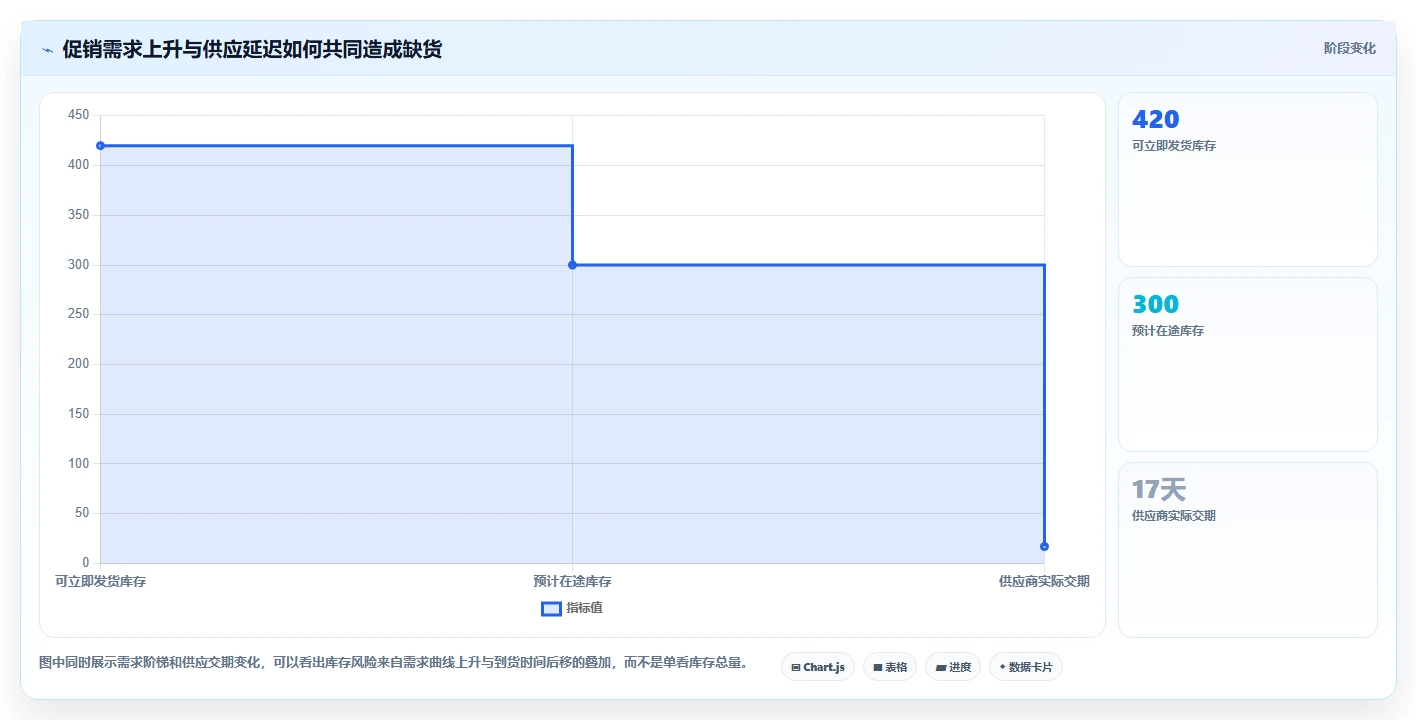Click the data point near value 17
Screen dimensions: 1417x720
(1044, 546)
